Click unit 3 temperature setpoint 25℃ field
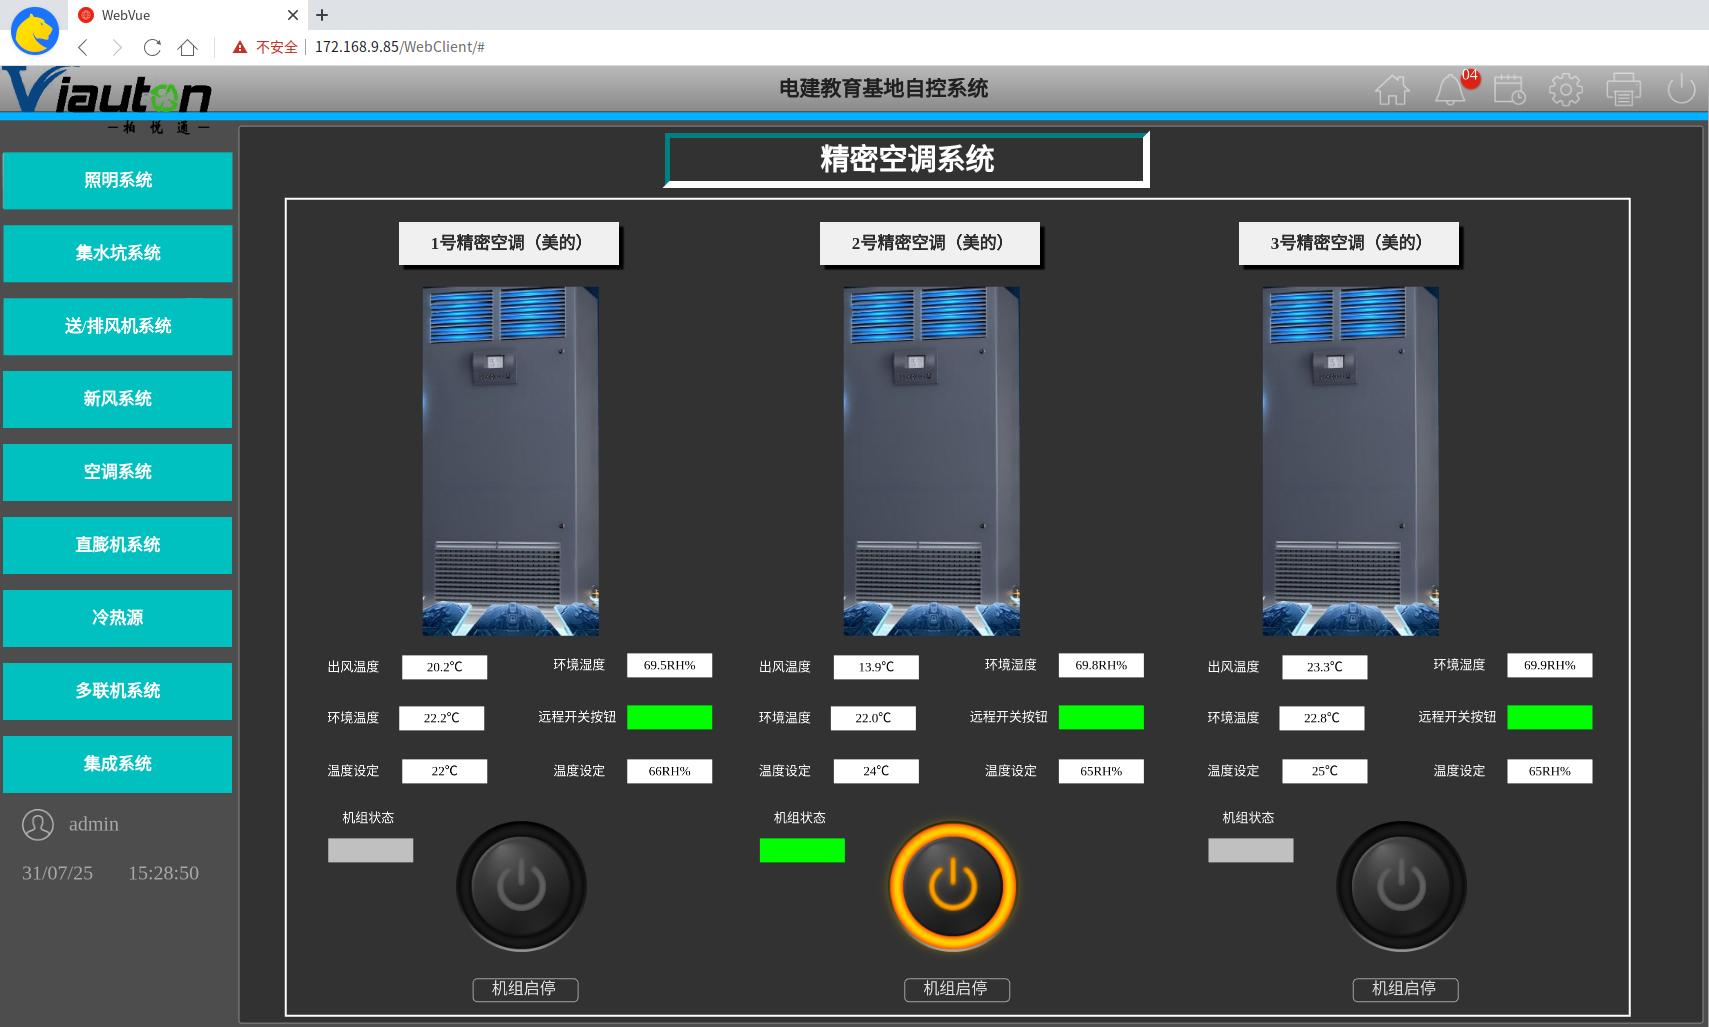The width and height of the screenshot is (1709, 1027). coord(1325,771)
